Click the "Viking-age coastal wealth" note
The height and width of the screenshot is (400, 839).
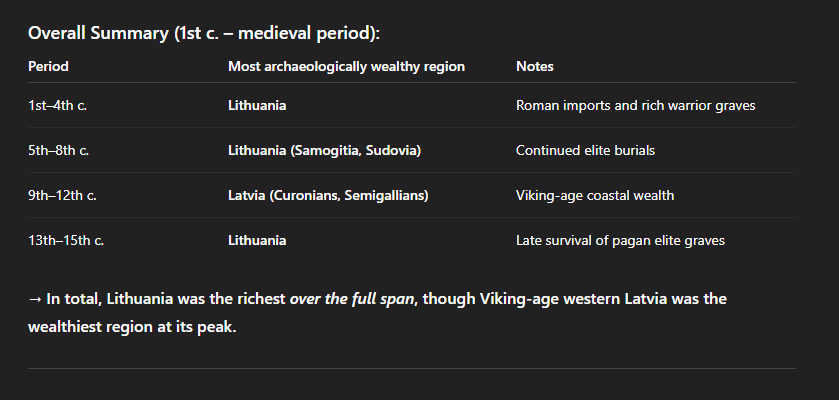coord(594,195)
